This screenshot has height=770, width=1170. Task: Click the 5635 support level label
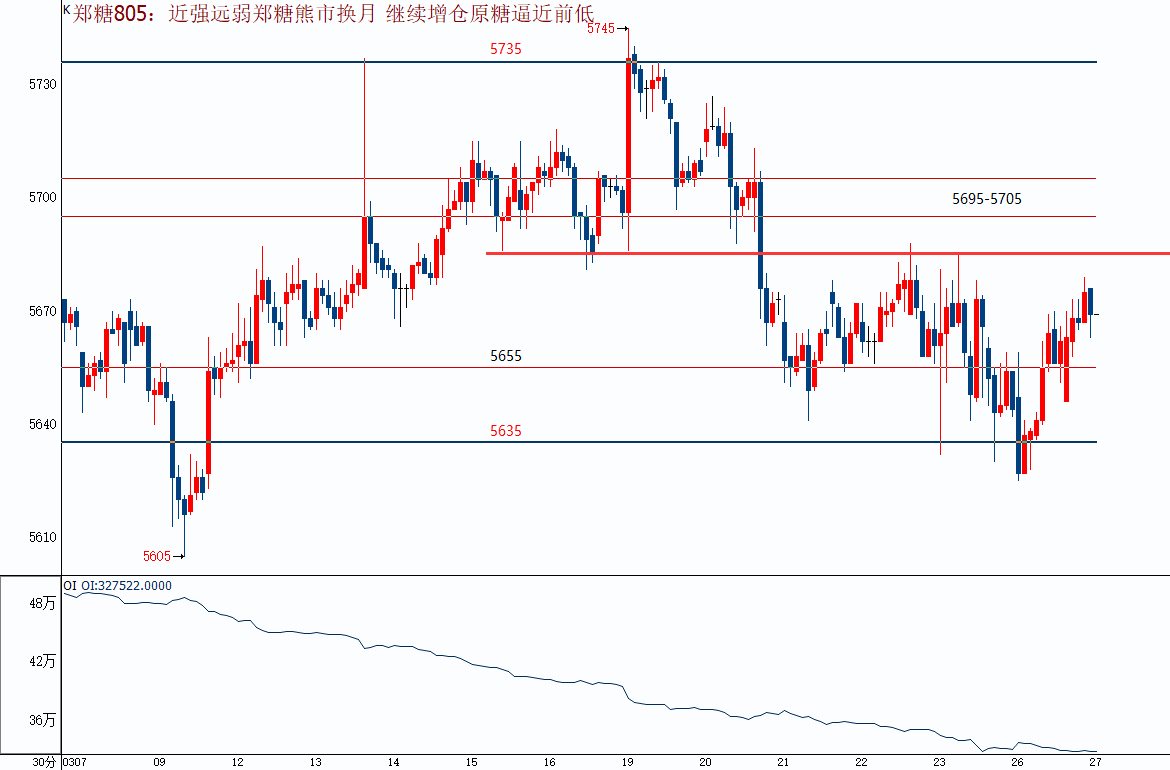click(506, 431)
